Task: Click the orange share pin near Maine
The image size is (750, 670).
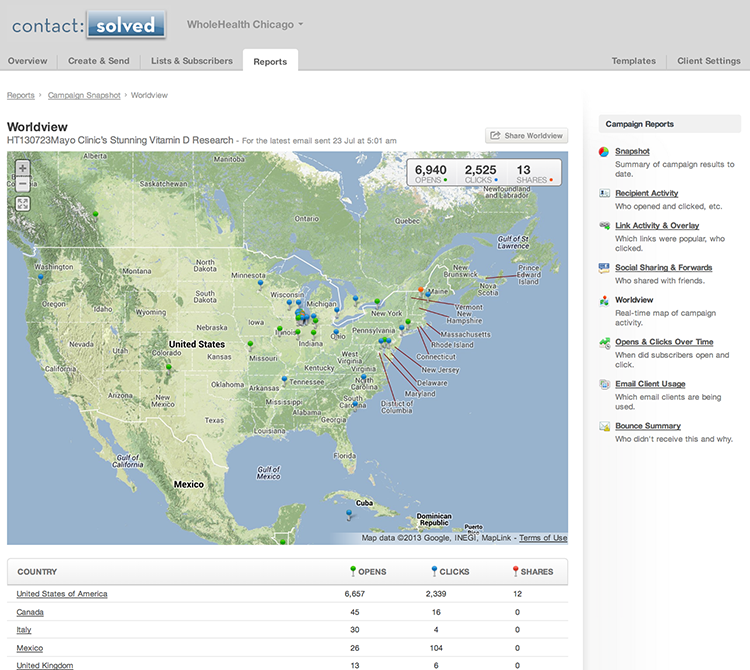Action: click(421, 291)
